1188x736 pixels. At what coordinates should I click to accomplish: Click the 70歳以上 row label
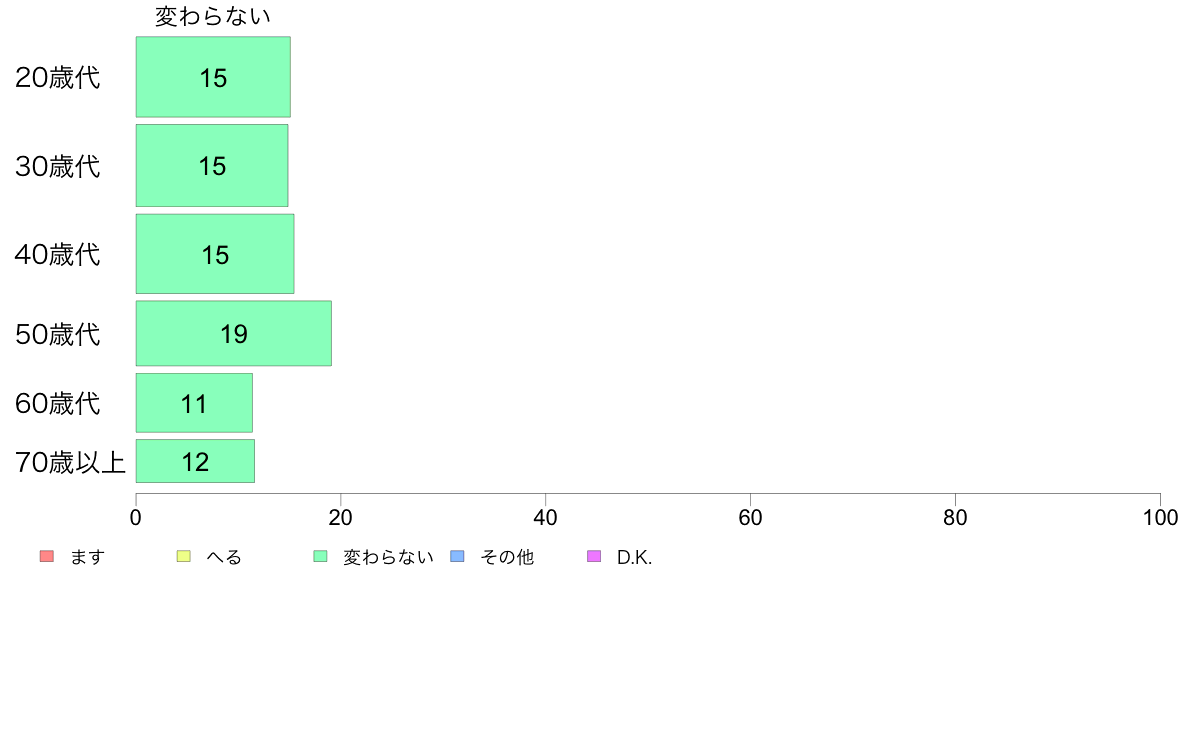click(x=70, y=462)
